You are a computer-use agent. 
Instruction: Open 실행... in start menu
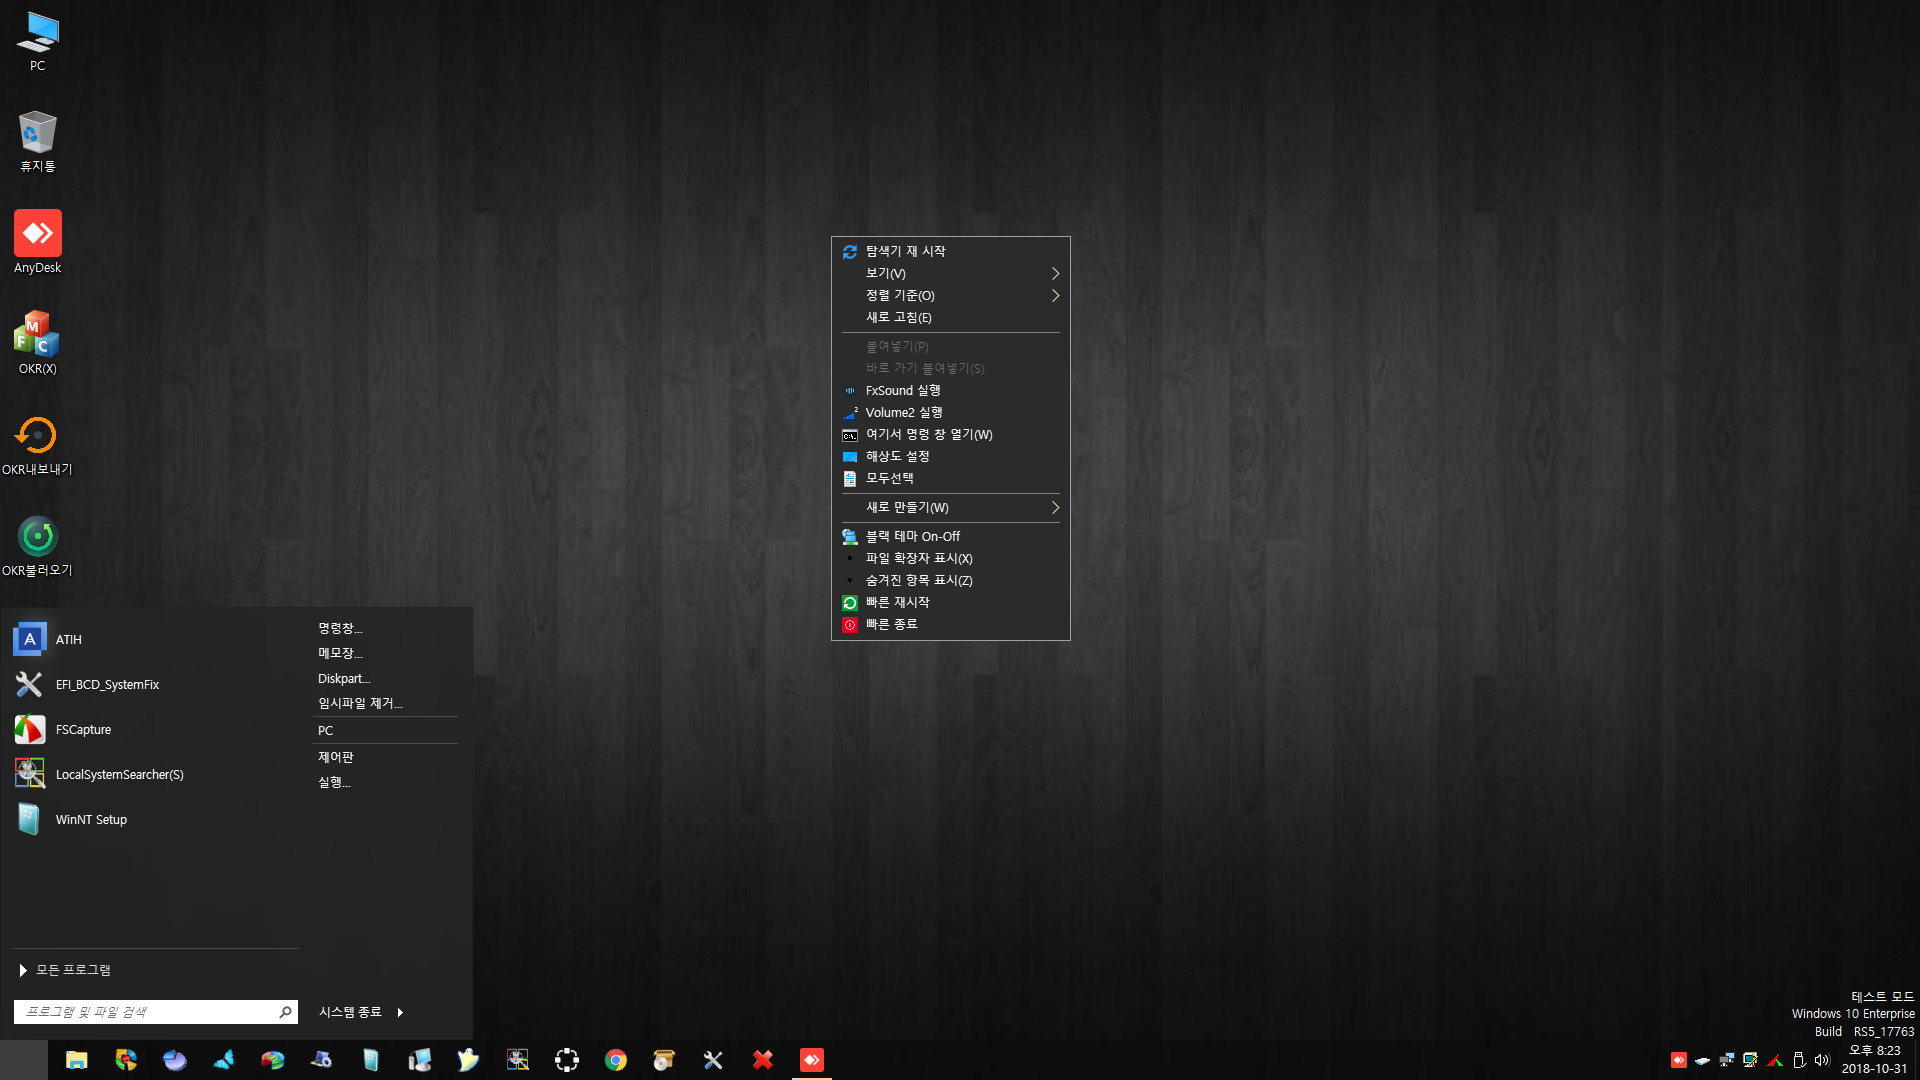coord(334,782)
